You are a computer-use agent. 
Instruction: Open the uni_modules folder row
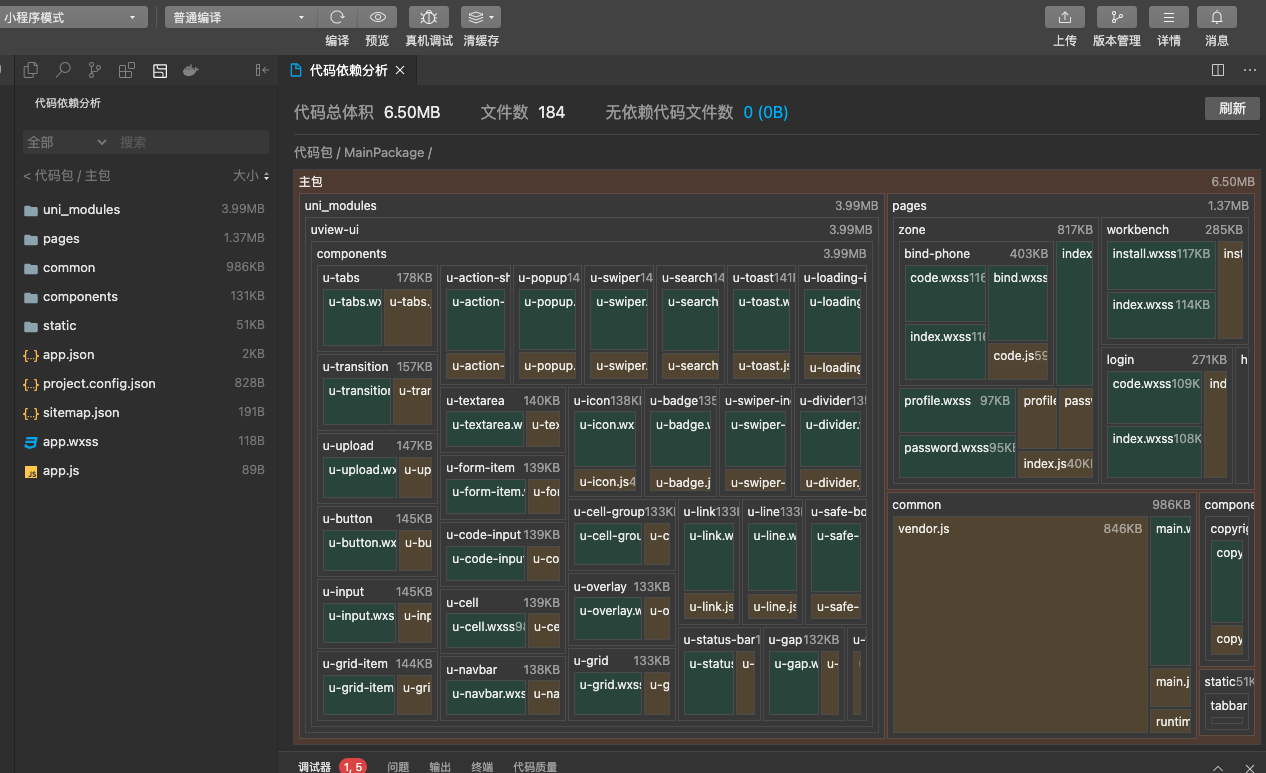tap(146, 209)
